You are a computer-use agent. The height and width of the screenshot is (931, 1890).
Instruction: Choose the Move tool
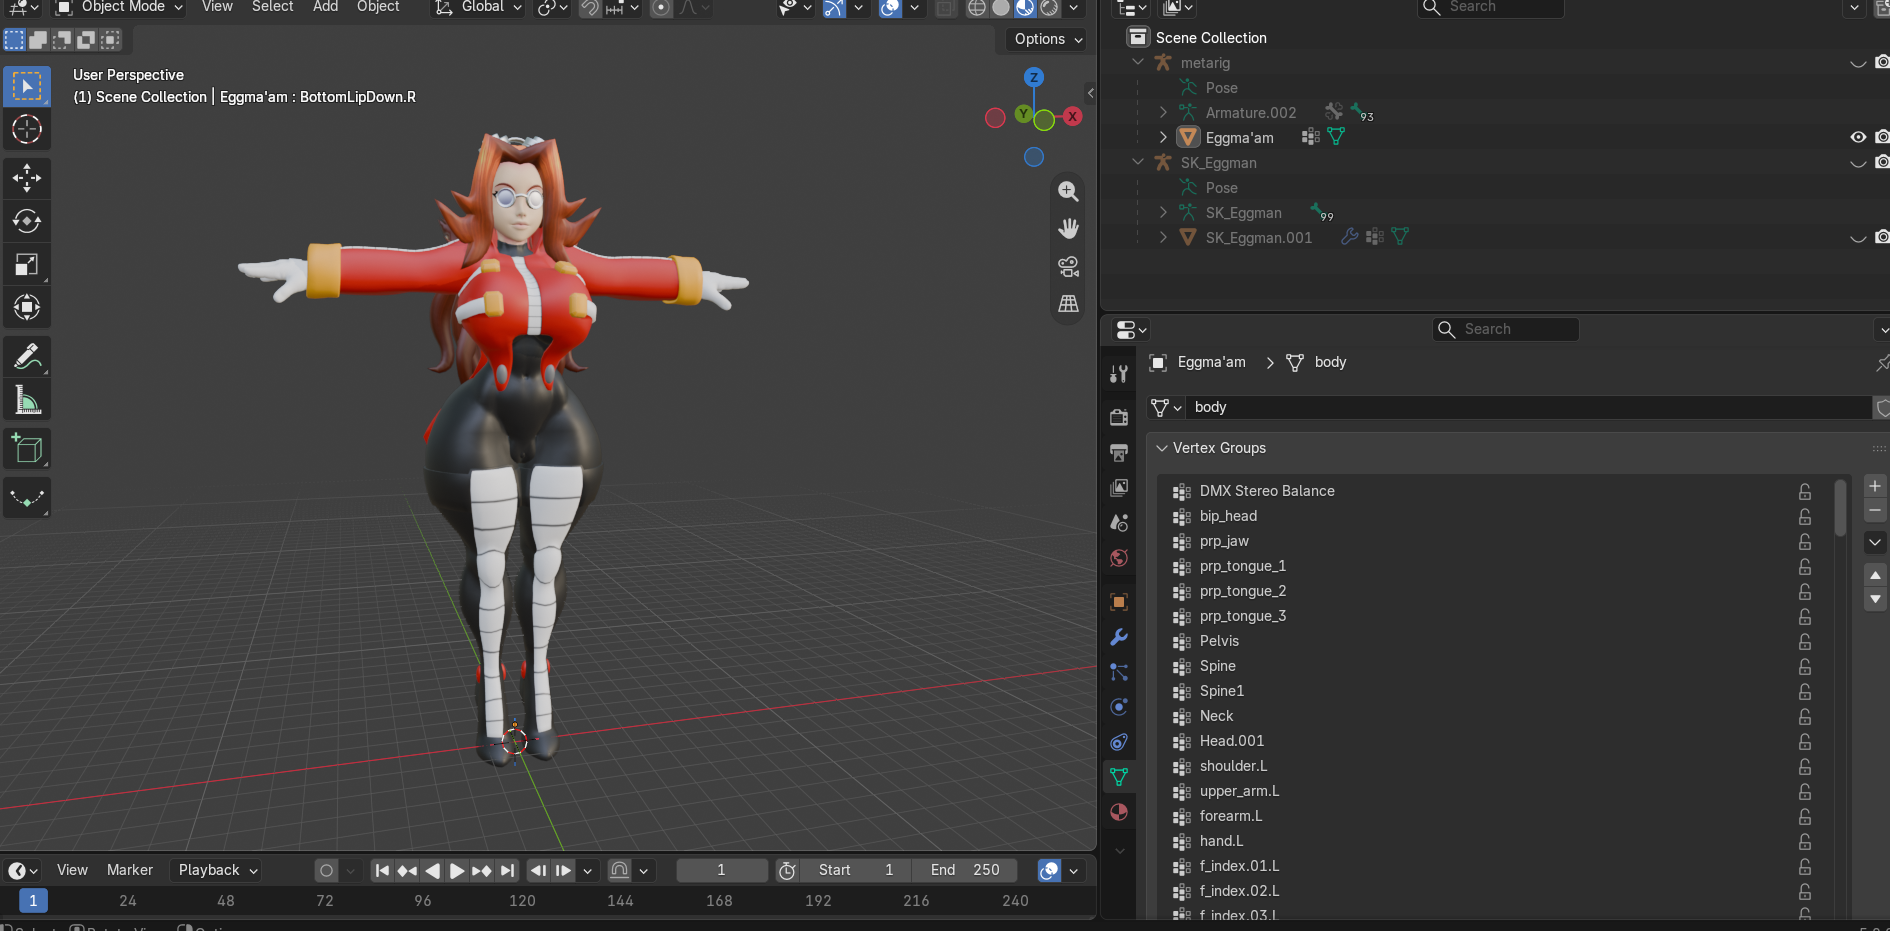click(27, 178)
